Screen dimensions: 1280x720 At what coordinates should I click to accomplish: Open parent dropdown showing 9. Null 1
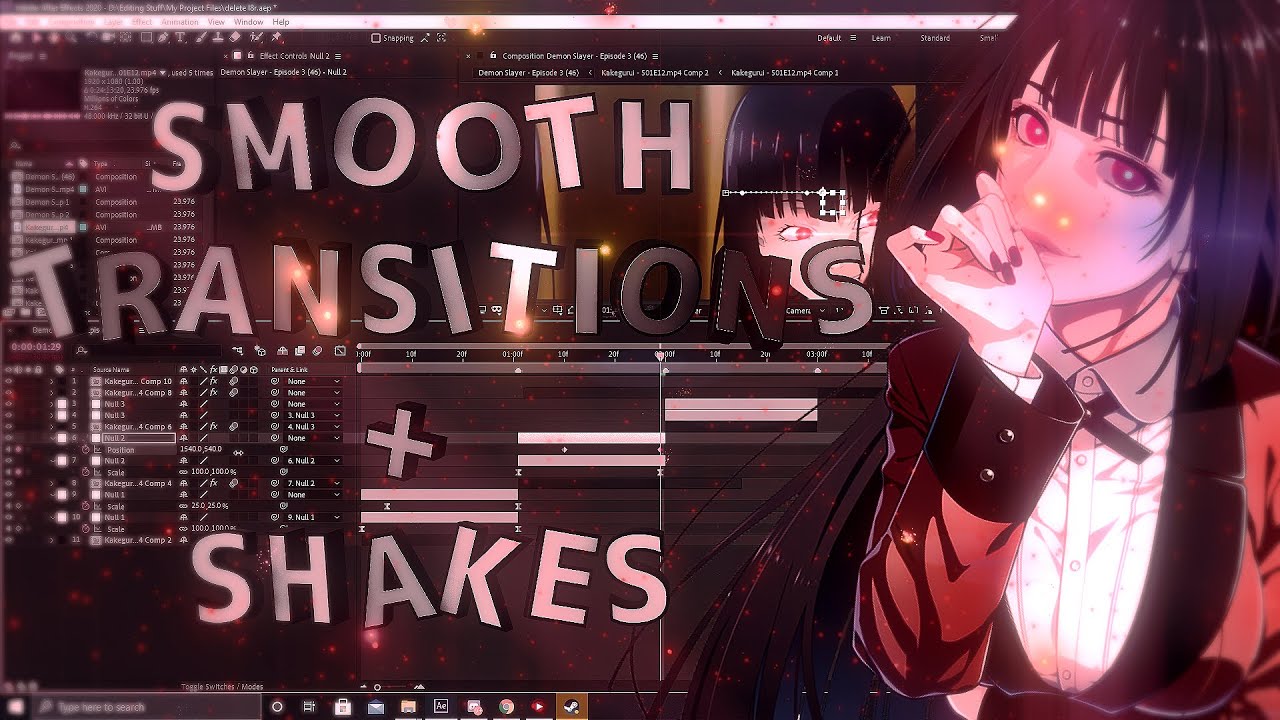pyautogui.click(x=313, y=517)
